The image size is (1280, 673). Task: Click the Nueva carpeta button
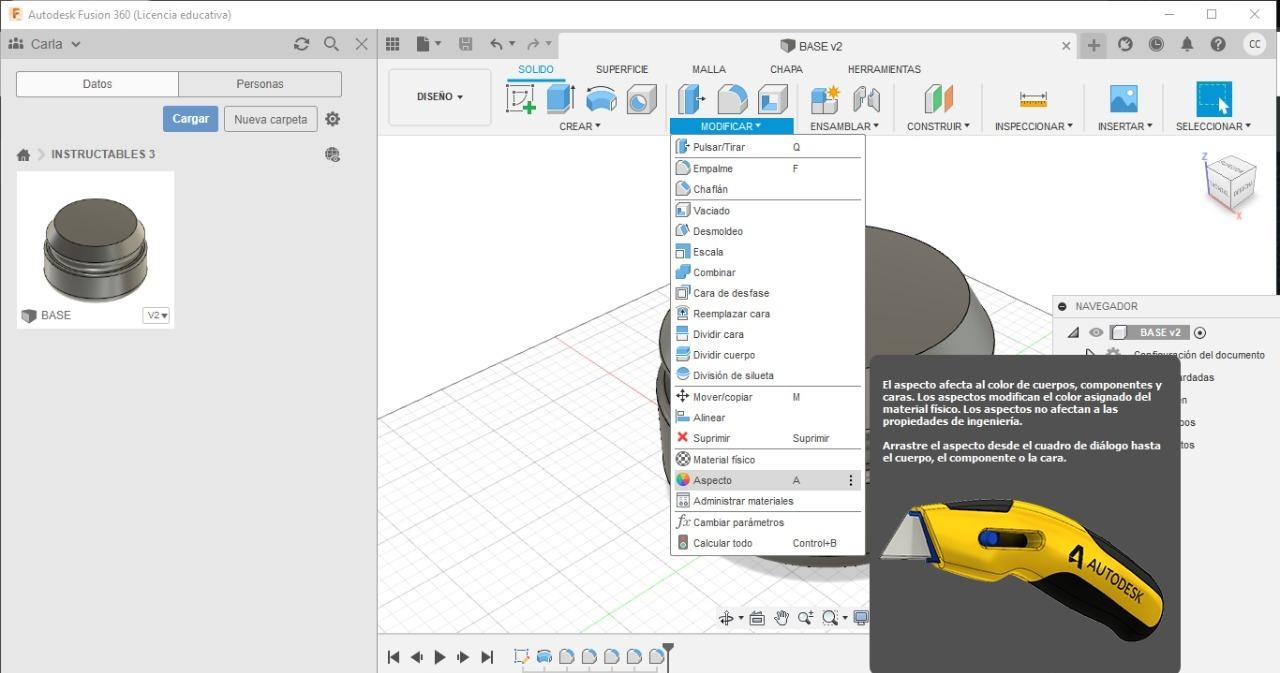[270, 119]
